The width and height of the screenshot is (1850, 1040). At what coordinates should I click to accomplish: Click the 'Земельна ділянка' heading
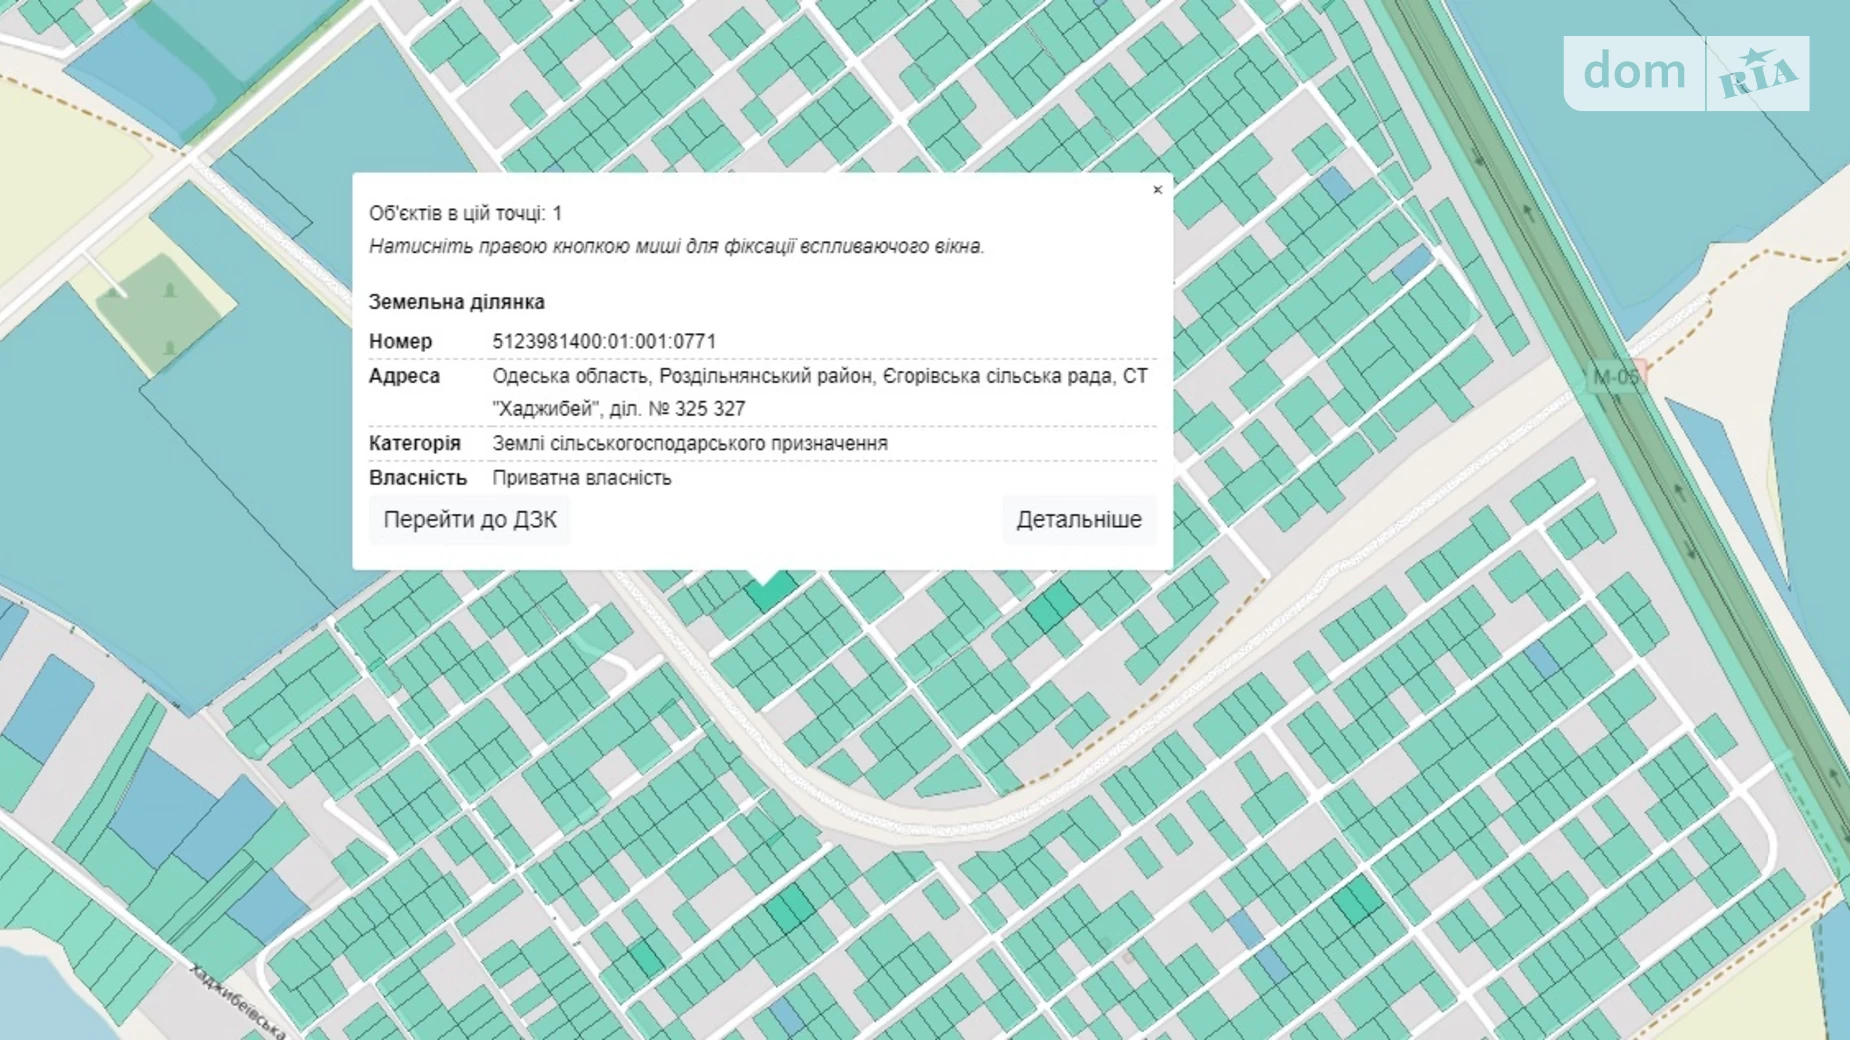(457, 302)
